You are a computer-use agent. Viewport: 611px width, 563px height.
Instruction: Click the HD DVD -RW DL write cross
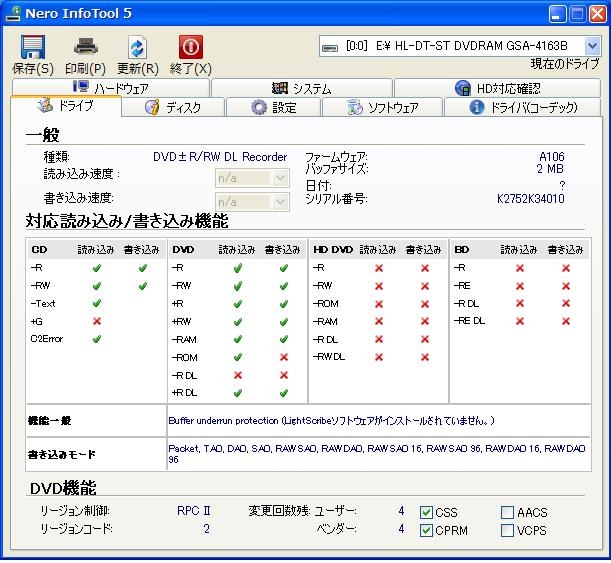click(x=425, y=357)
